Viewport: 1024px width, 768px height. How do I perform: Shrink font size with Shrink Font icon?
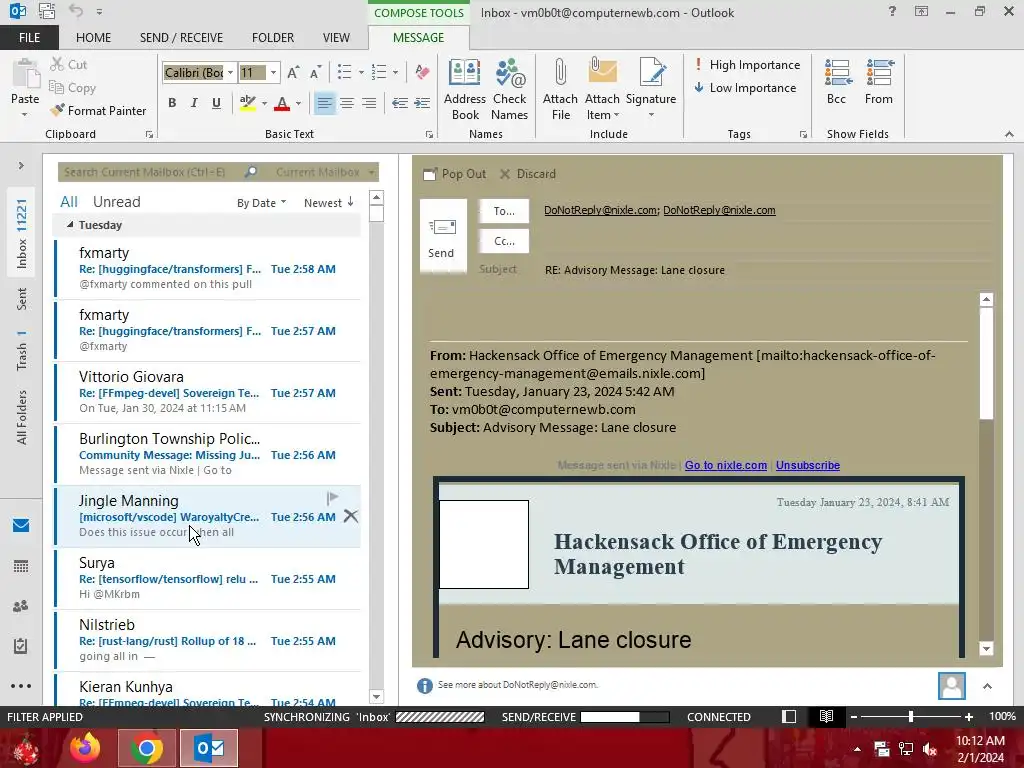click(x=315, y=72)
